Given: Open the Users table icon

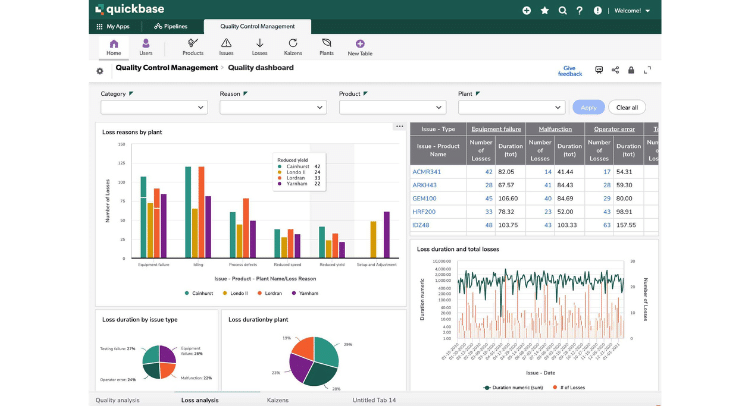Looking at the screenshot, I should click(x=146, y=44).
